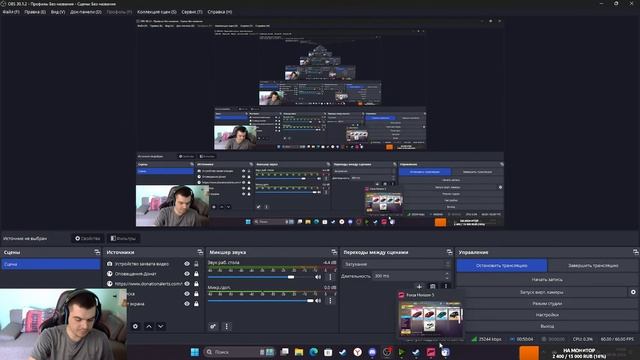Mute the Микр./доп. channel

[318, 301]
